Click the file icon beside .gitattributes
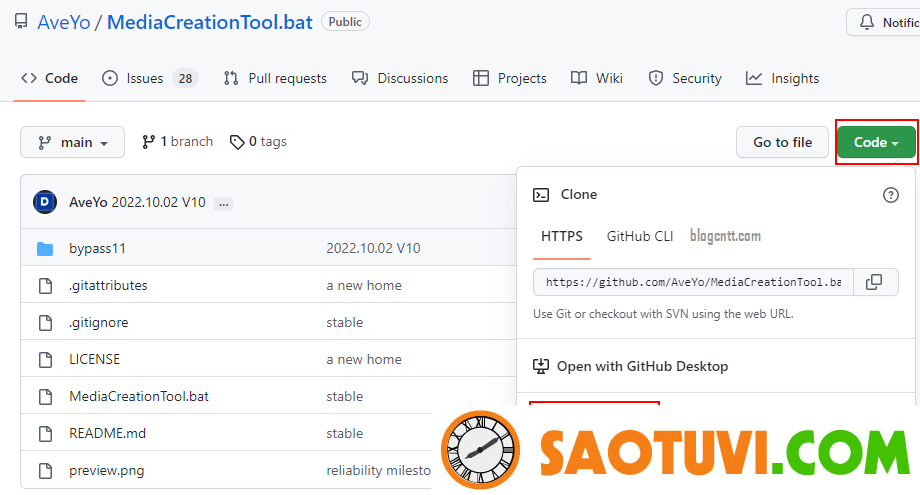The image size is (920, 495). [45, 286]
